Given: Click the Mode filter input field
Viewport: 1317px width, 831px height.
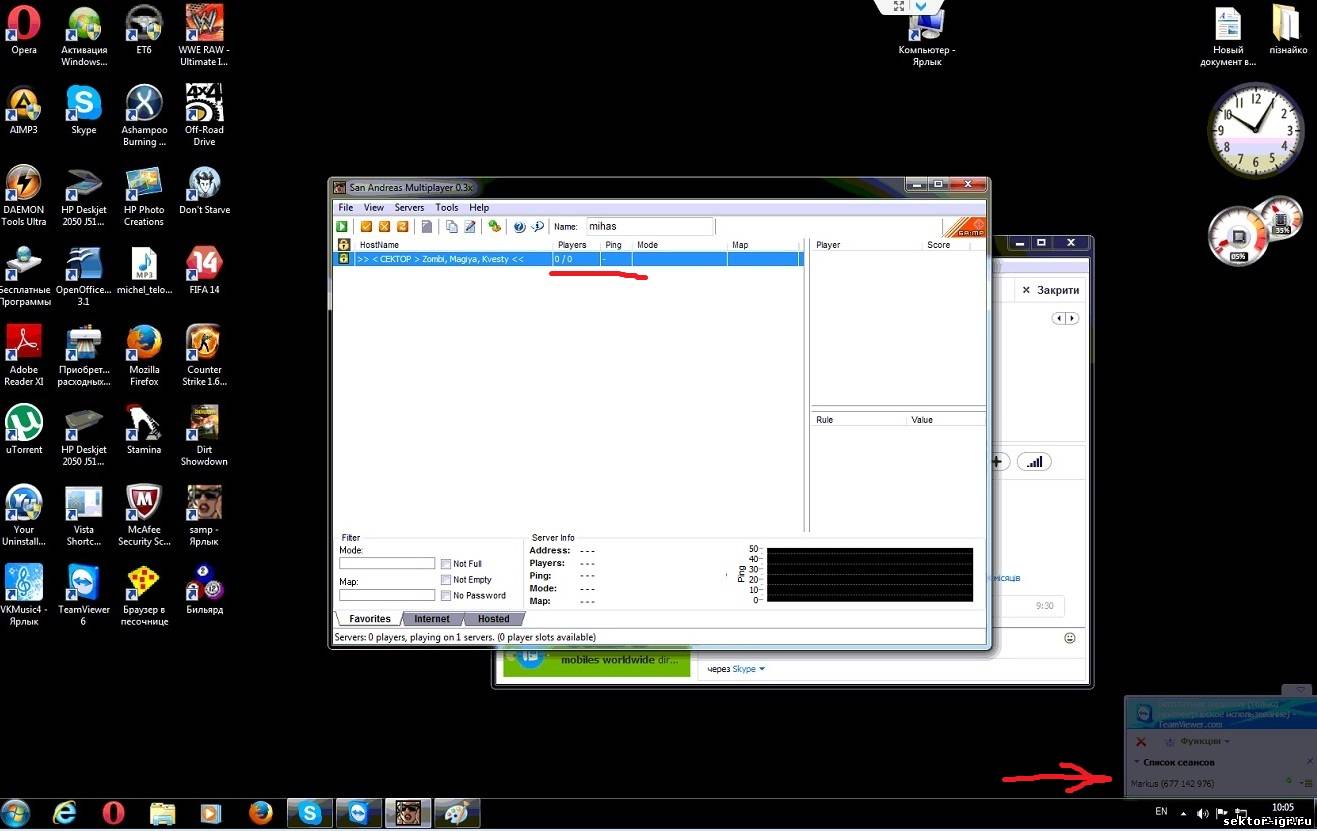Looking at the screenshot, I should pos(387,564).
